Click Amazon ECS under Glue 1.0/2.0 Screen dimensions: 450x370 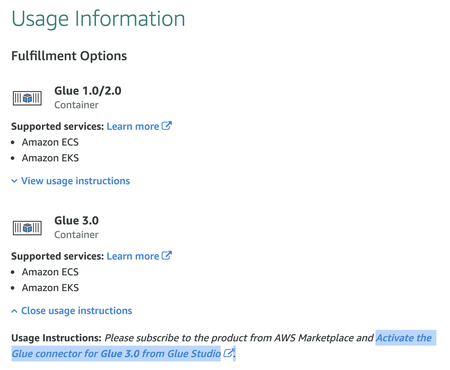(50, 142)
